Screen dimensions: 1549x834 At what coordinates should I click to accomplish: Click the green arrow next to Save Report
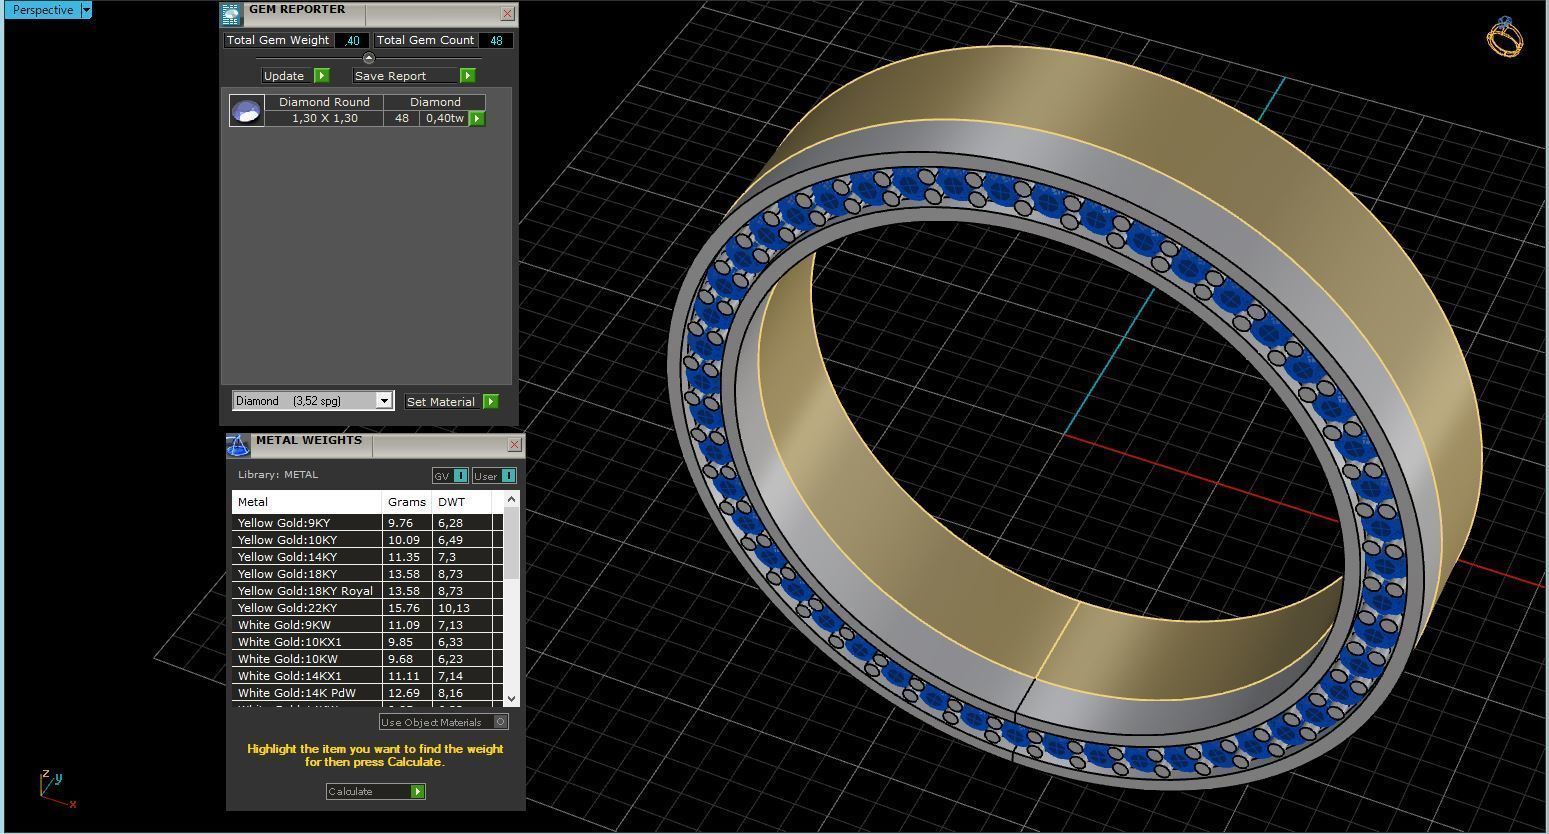tap(467, 76)
